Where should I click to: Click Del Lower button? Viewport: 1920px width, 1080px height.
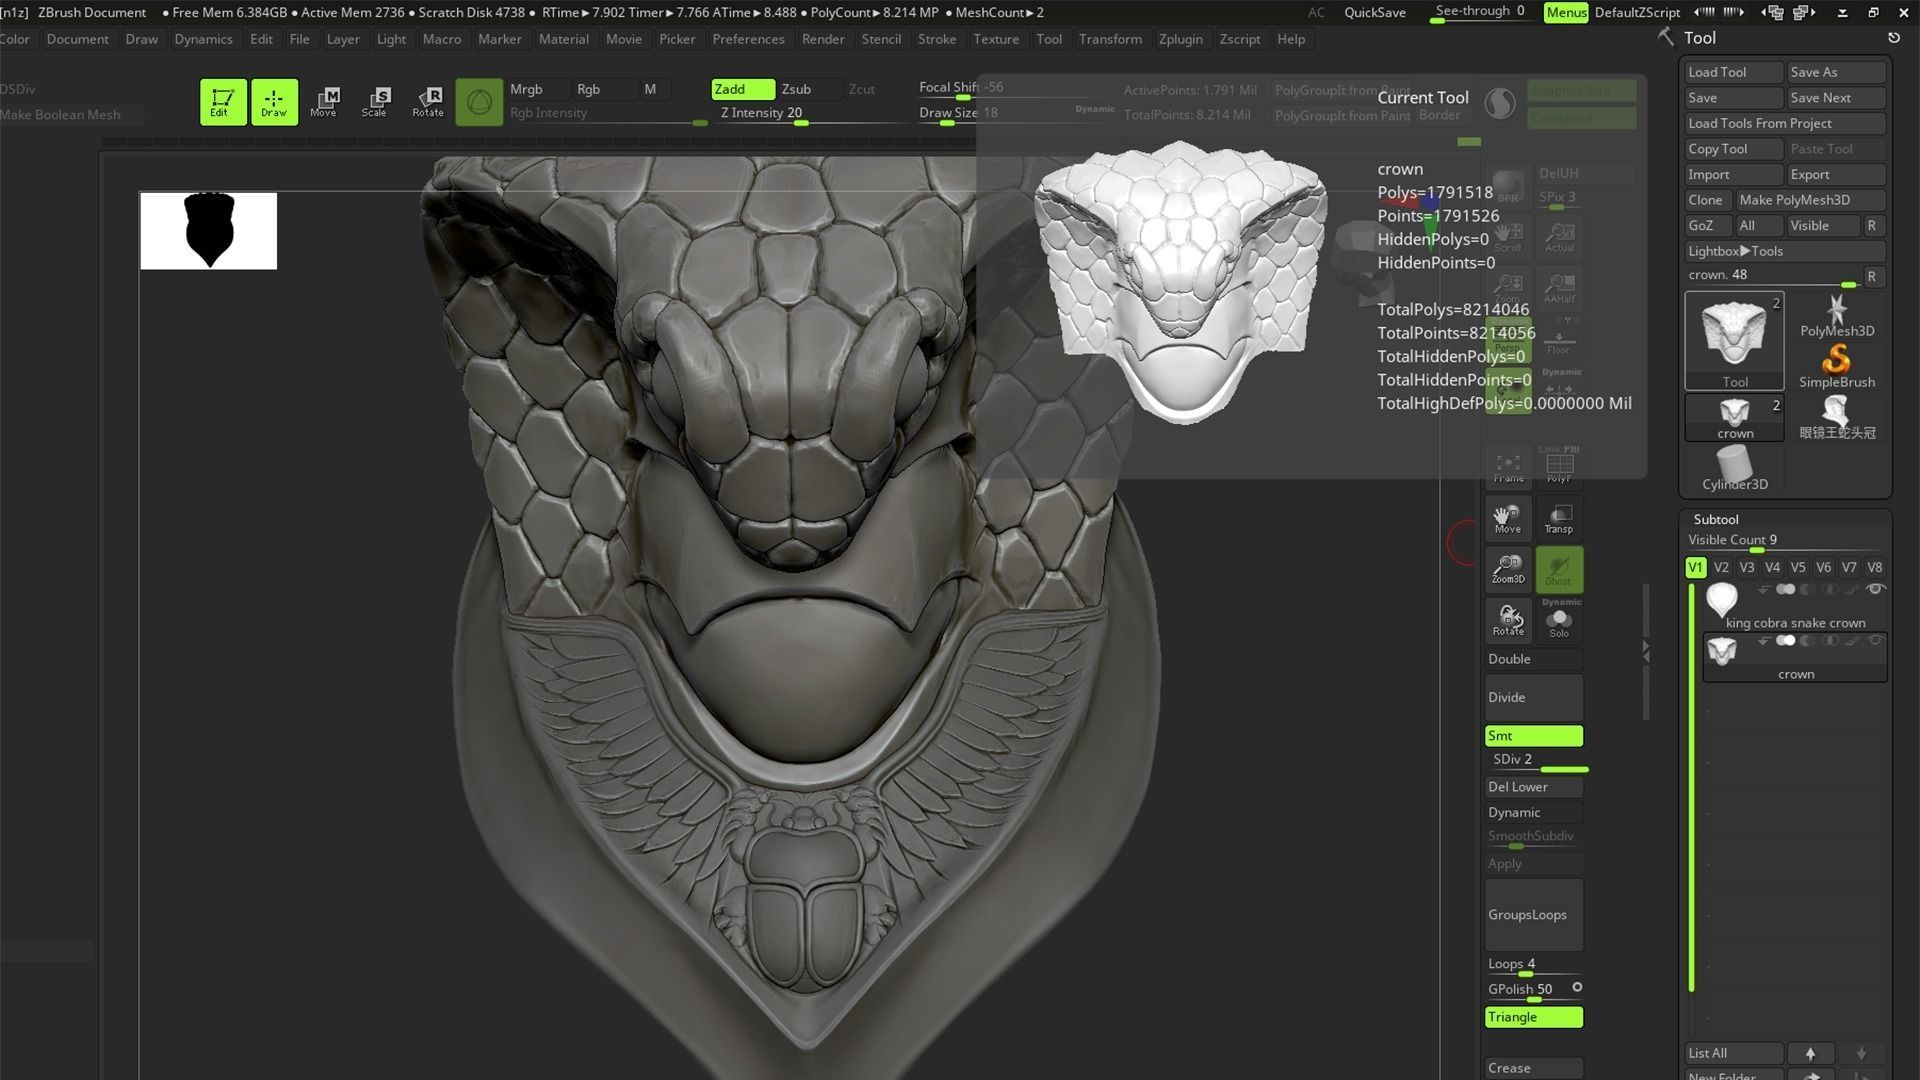(x=1533, y=787)
